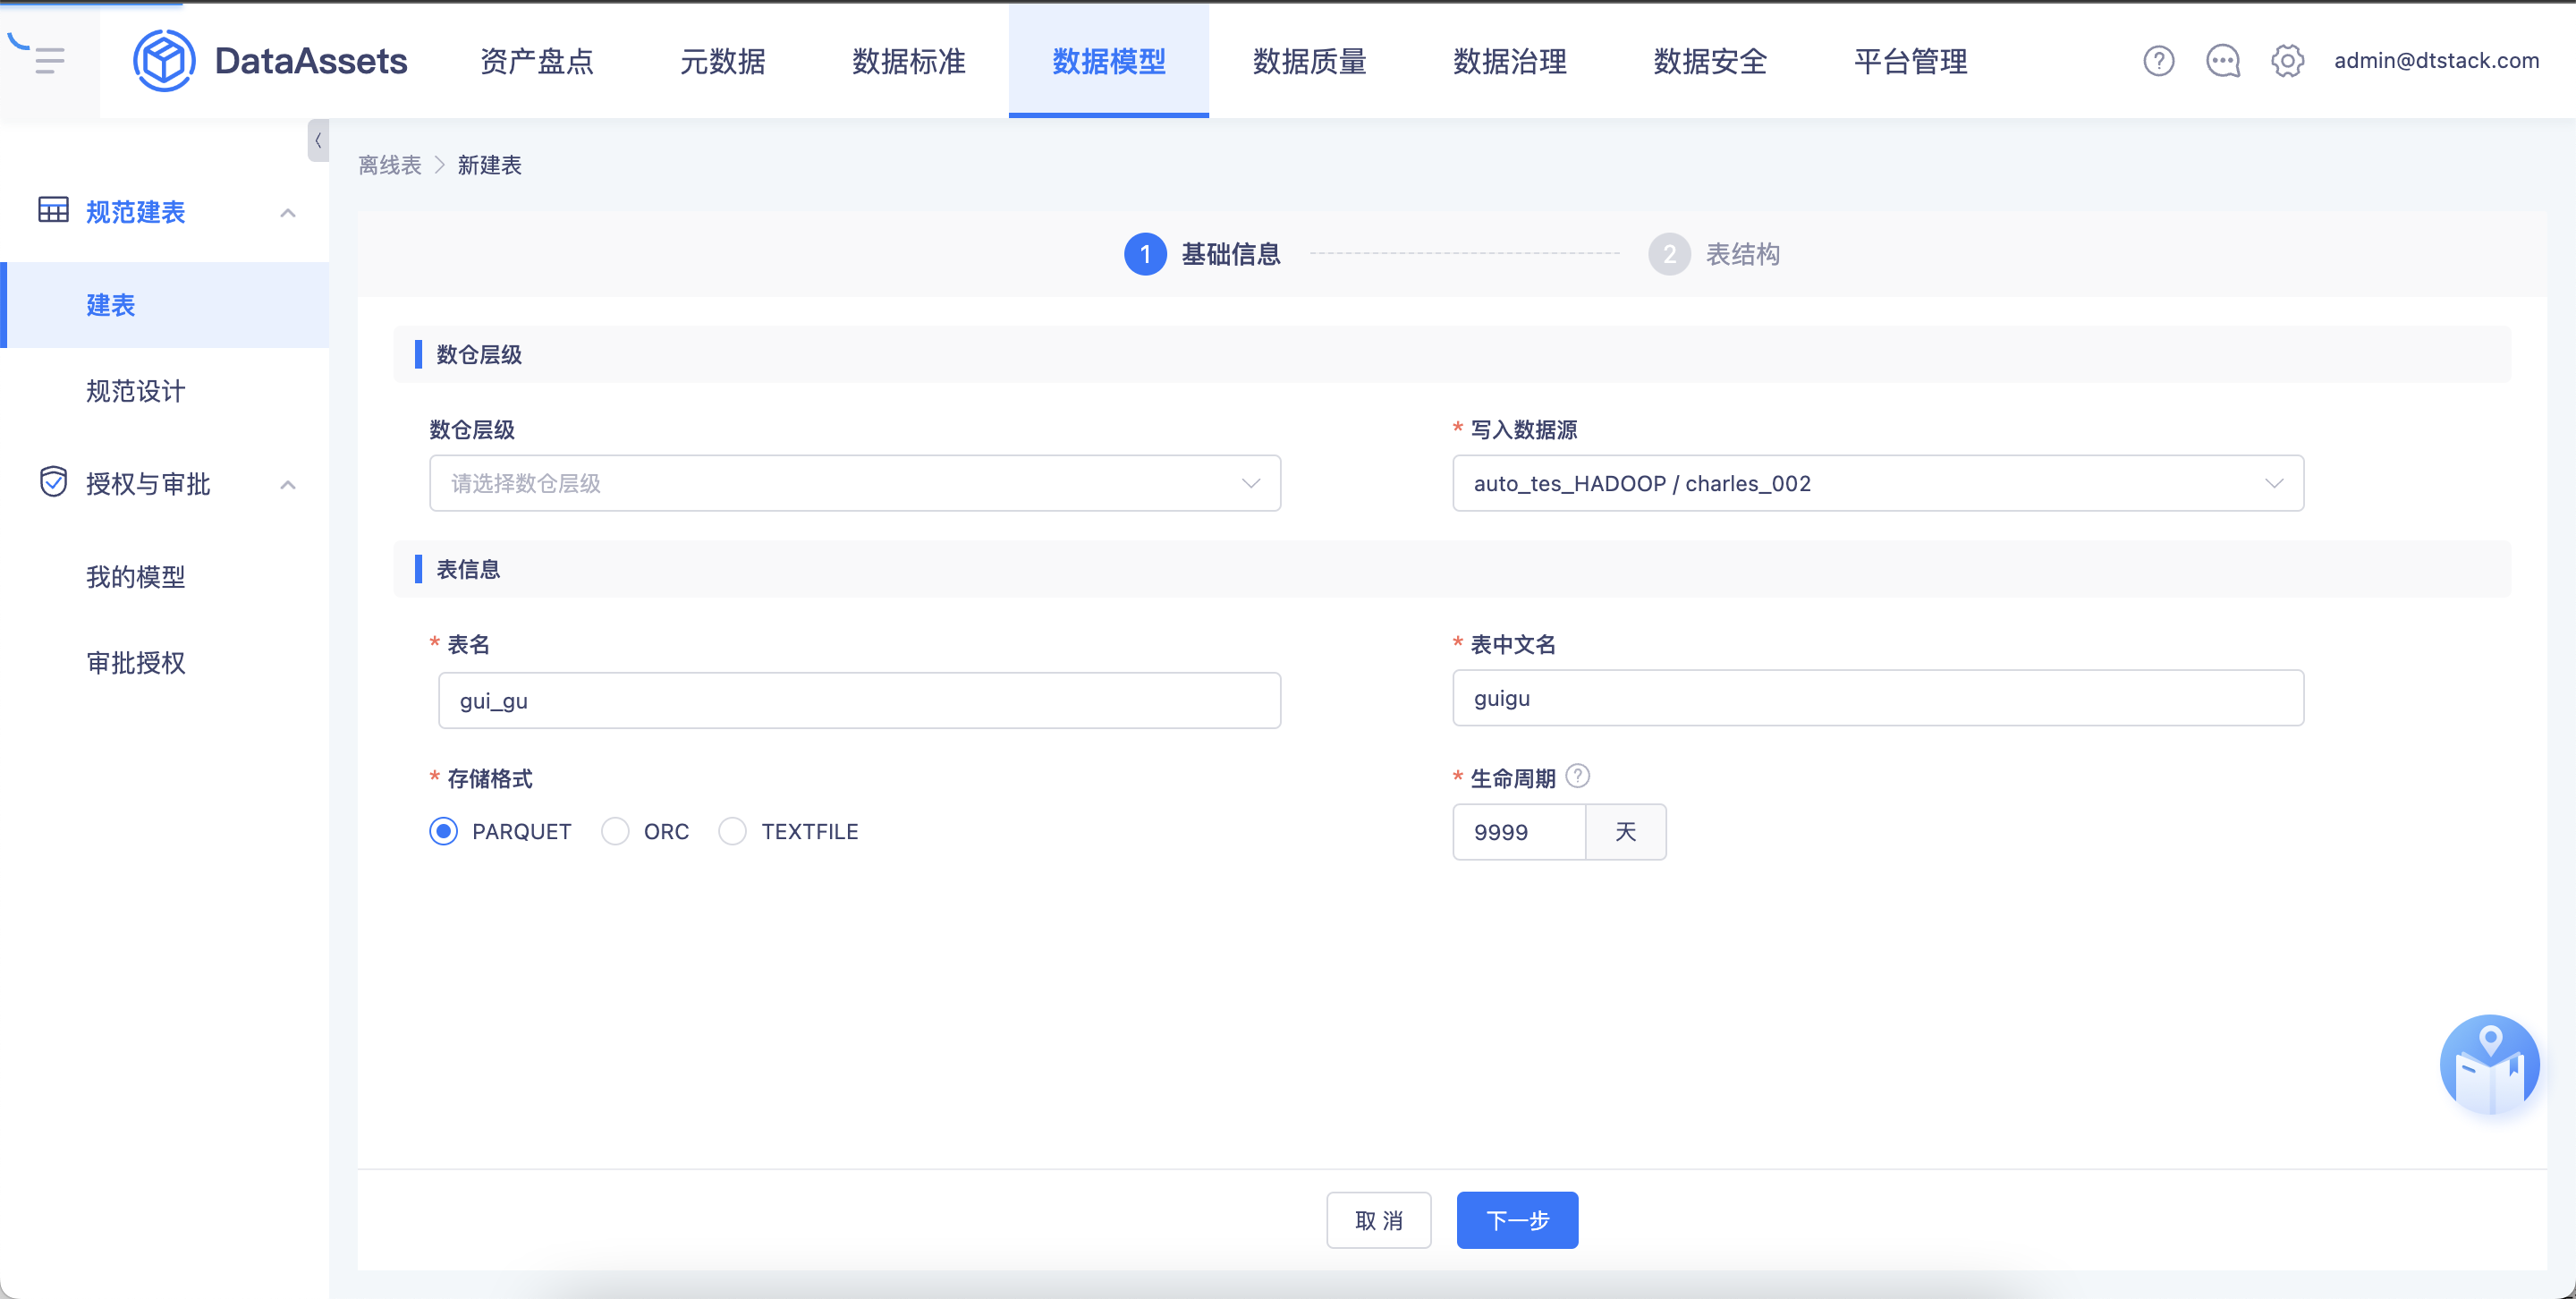The image size is (2576, 1299).
Task: Select the TEXTFILE storage format
Action: [x=732, y=831]
